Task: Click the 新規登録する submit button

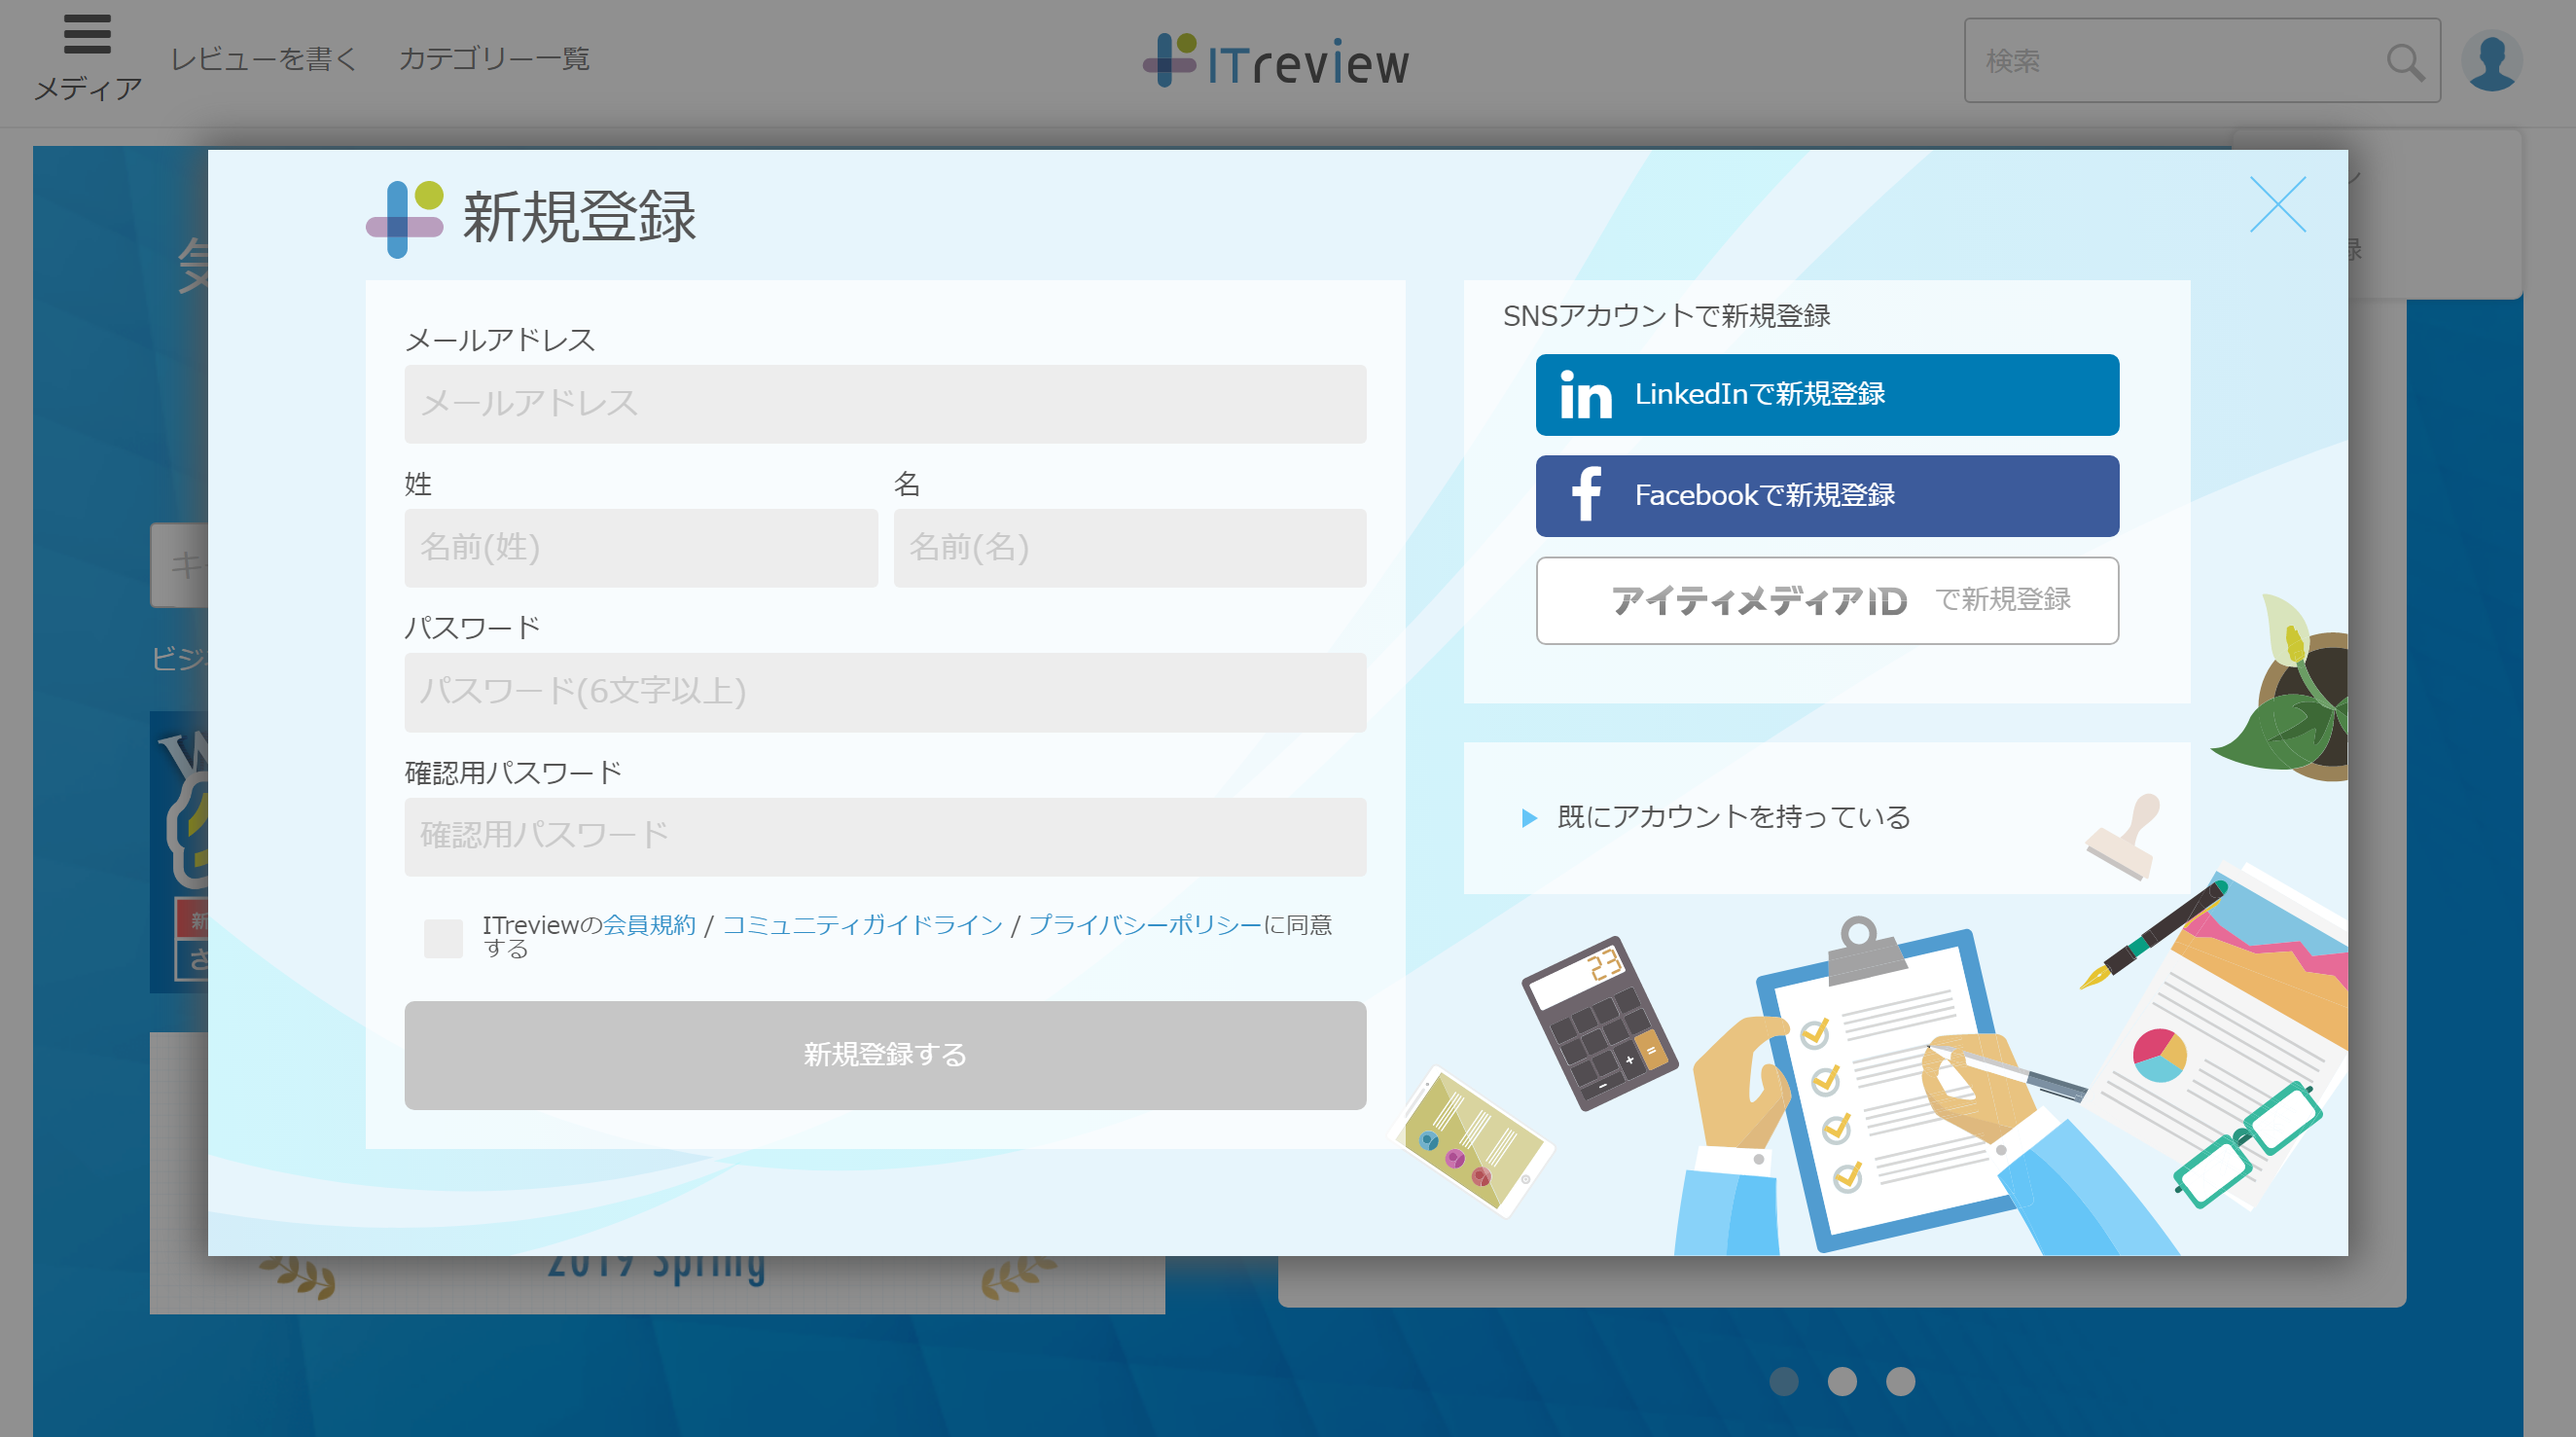Action: coord(885,1055)
